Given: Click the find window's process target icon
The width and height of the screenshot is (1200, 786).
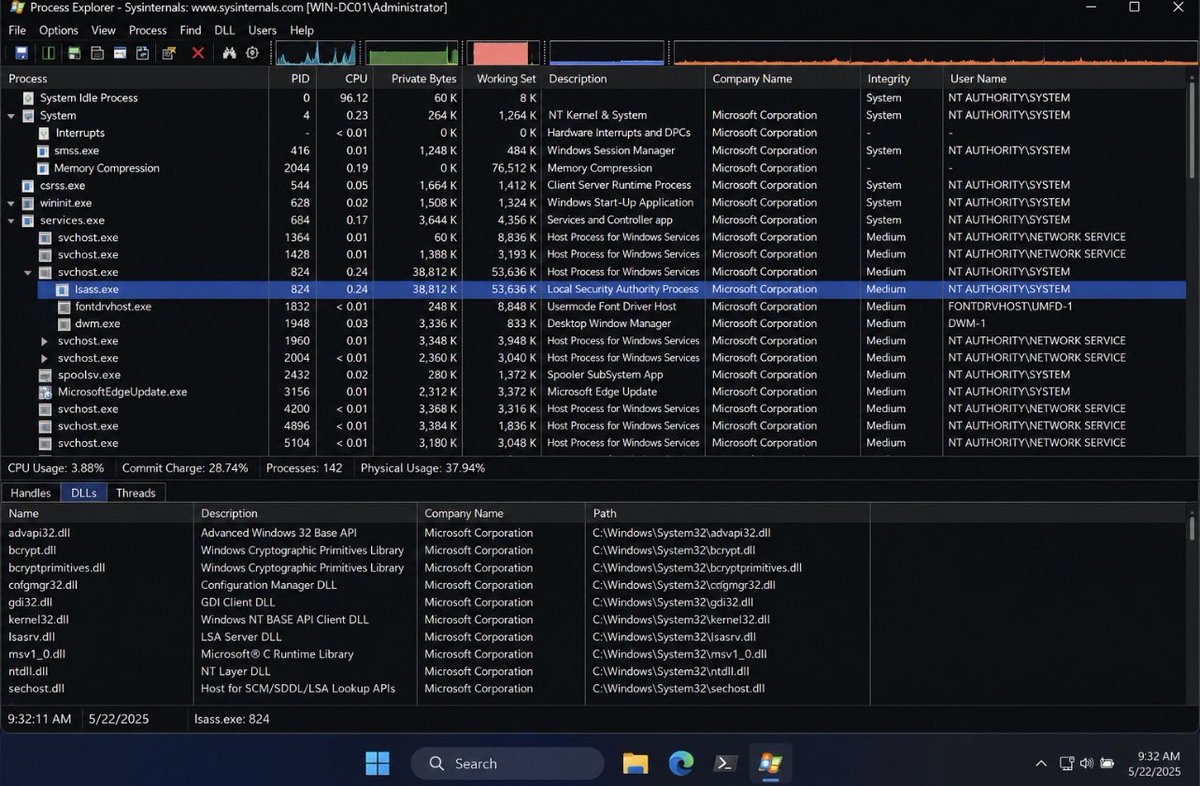Looking at the screenshot, I should click(x=252, y=53).
